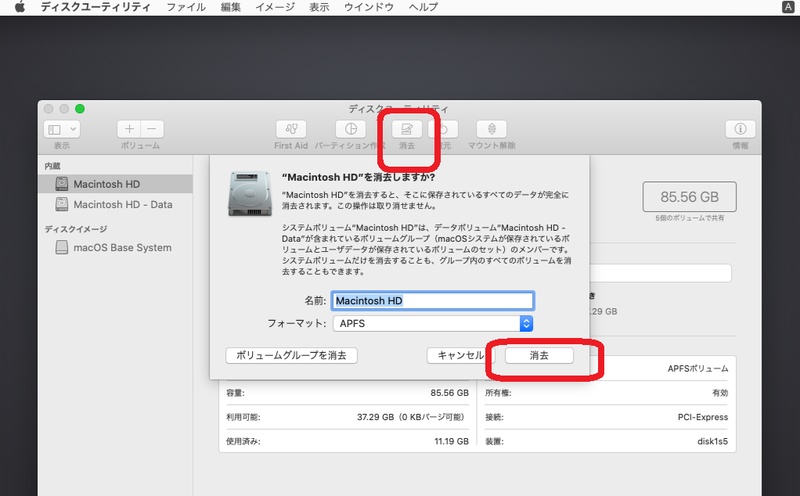Click the input source A icon
Image resolution: width=800 pixels, height=496 pixels.
787,7
